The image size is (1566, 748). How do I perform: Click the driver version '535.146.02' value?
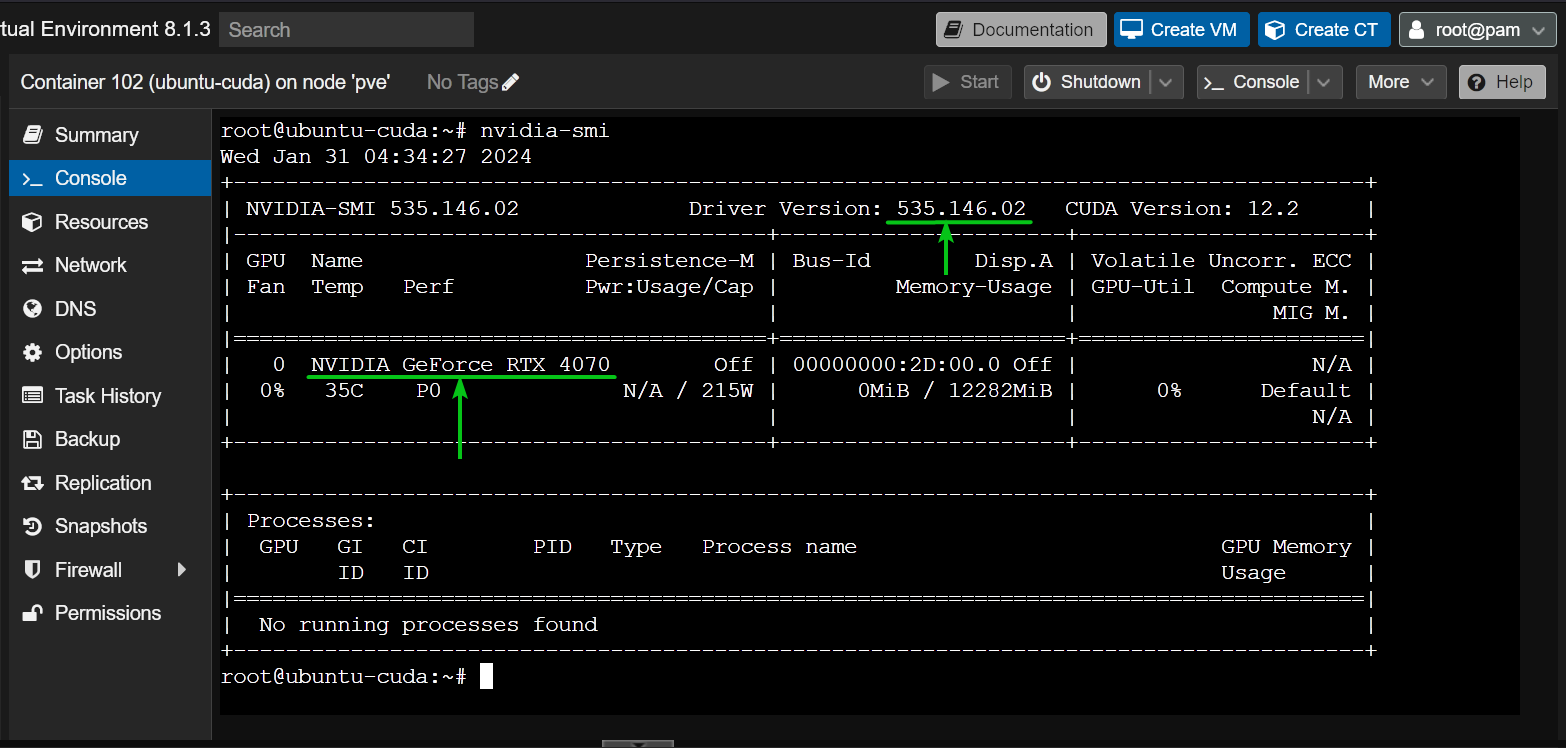(x=961, y=209)
